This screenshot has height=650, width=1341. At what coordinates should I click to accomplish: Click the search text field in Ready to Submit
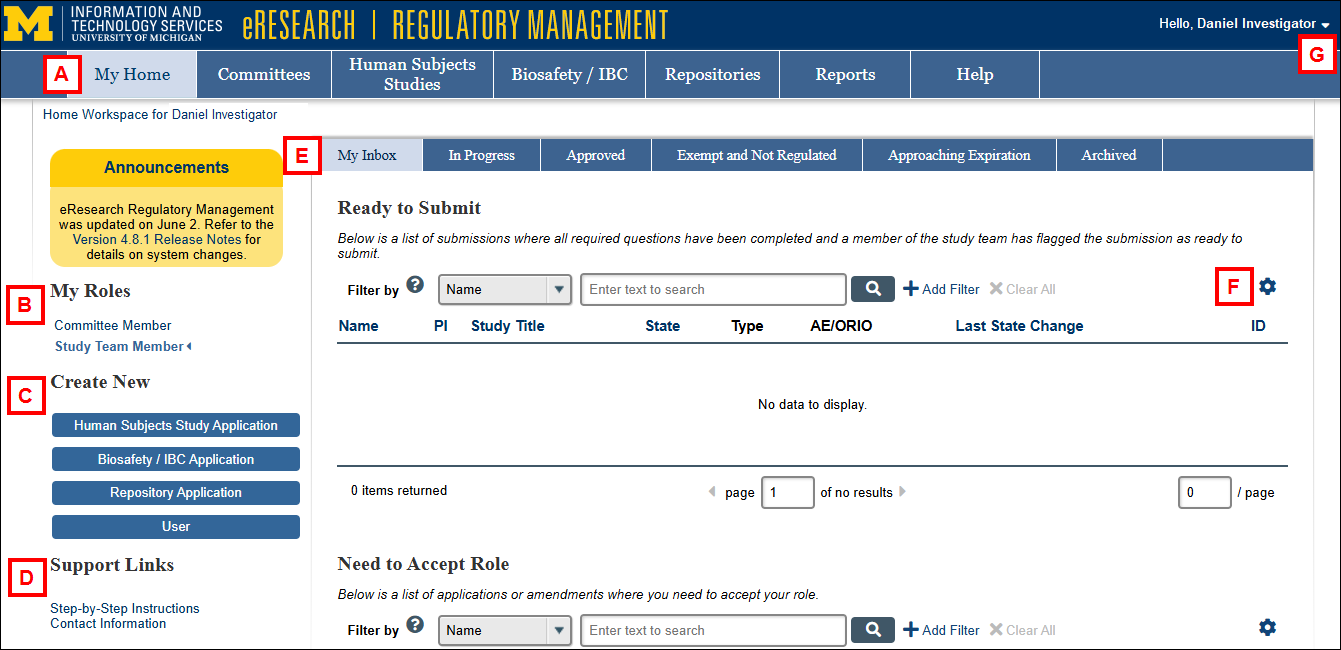pos(712,290)
